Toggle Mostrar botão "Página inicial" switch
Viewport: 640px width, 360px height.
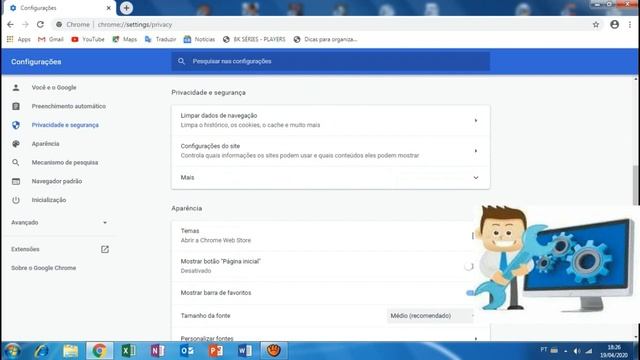point(469,266)
